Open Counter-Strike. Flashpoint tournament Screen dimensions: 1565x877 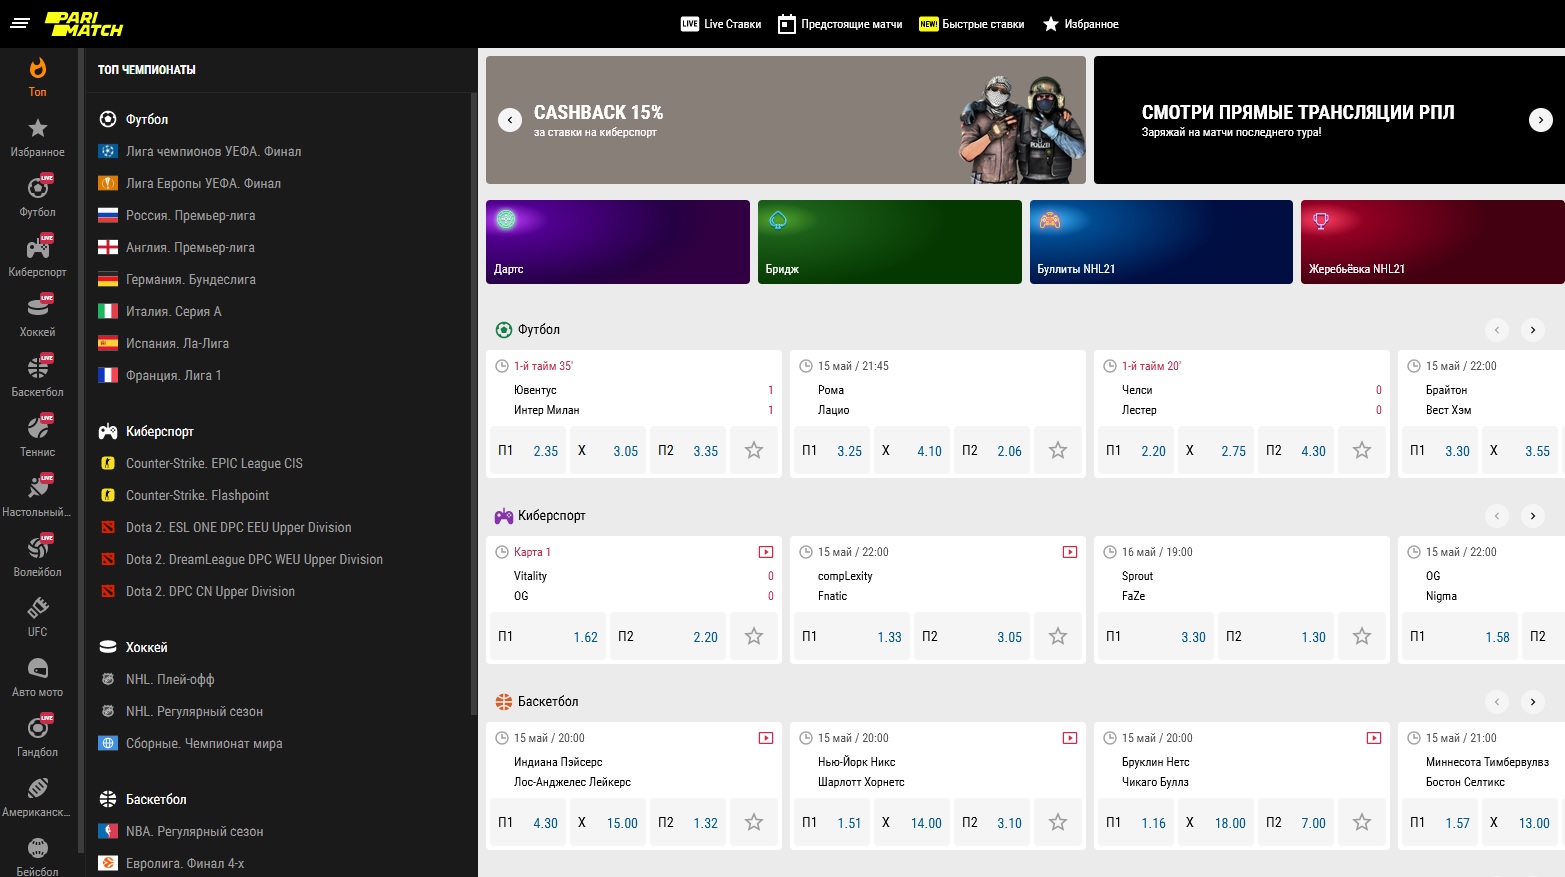tap(184, 496)
